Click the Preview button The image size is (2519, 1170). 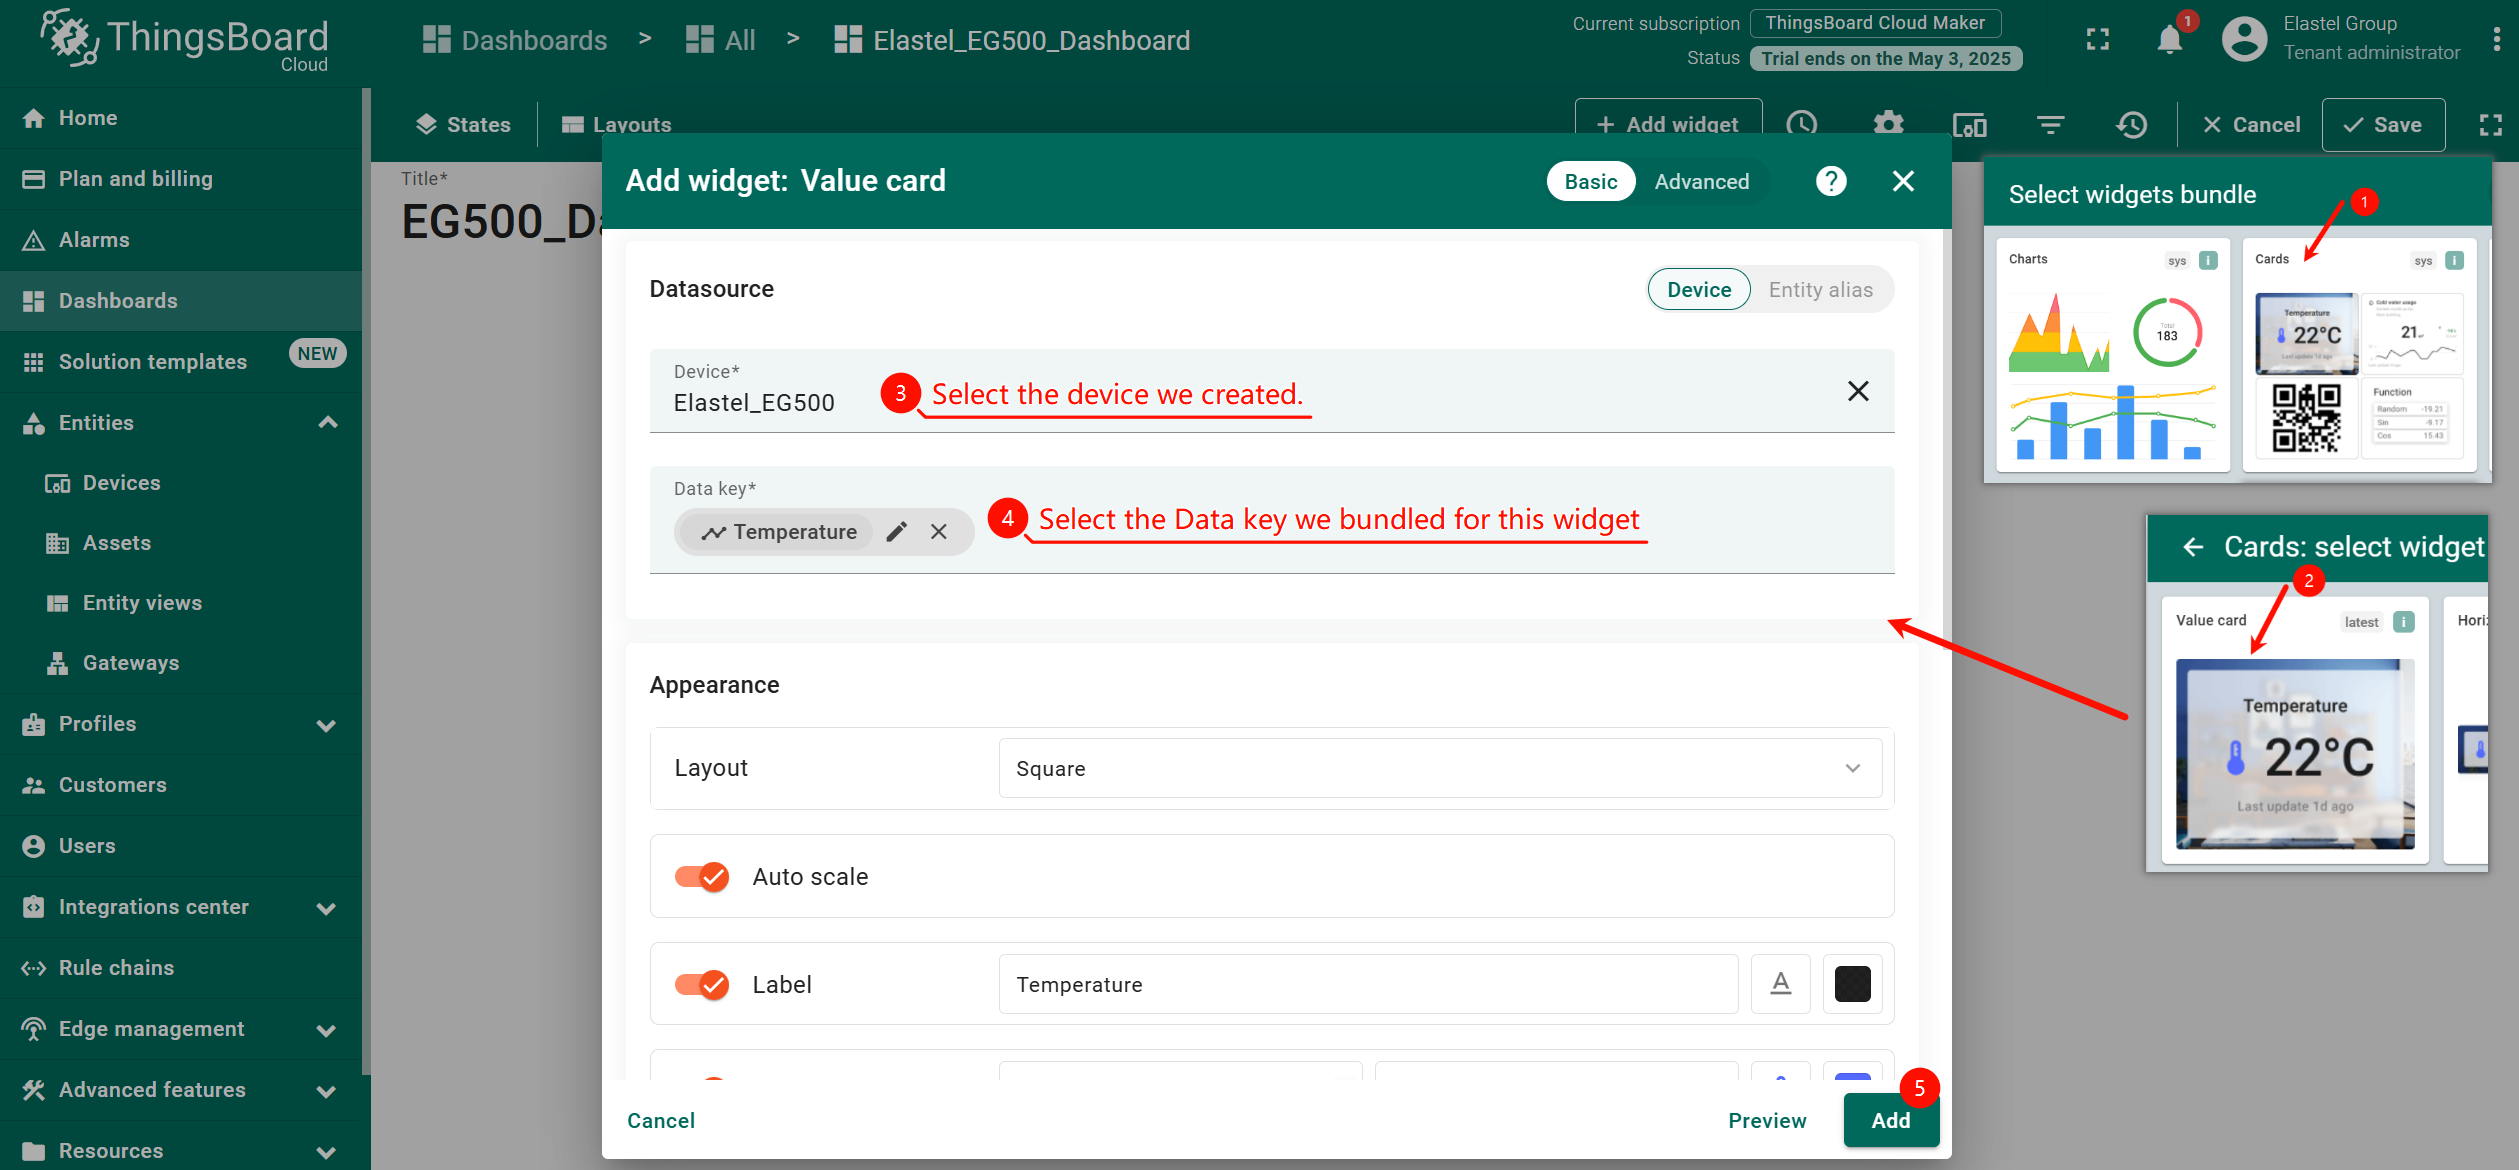pos(1767,1120)
